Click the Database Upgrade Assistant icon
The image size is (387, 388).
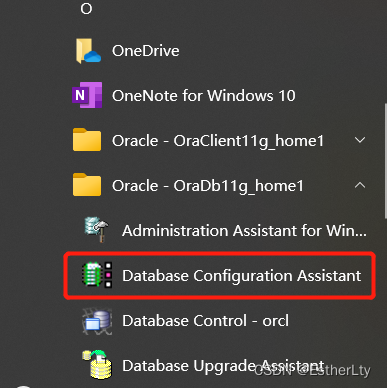tap(97, 365)
